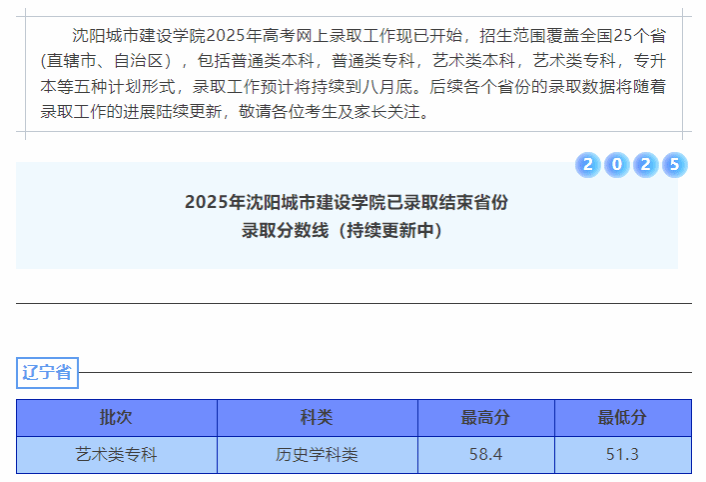Click the first blue circle showing 2
706x482 pixels.
tap(588, 165)
